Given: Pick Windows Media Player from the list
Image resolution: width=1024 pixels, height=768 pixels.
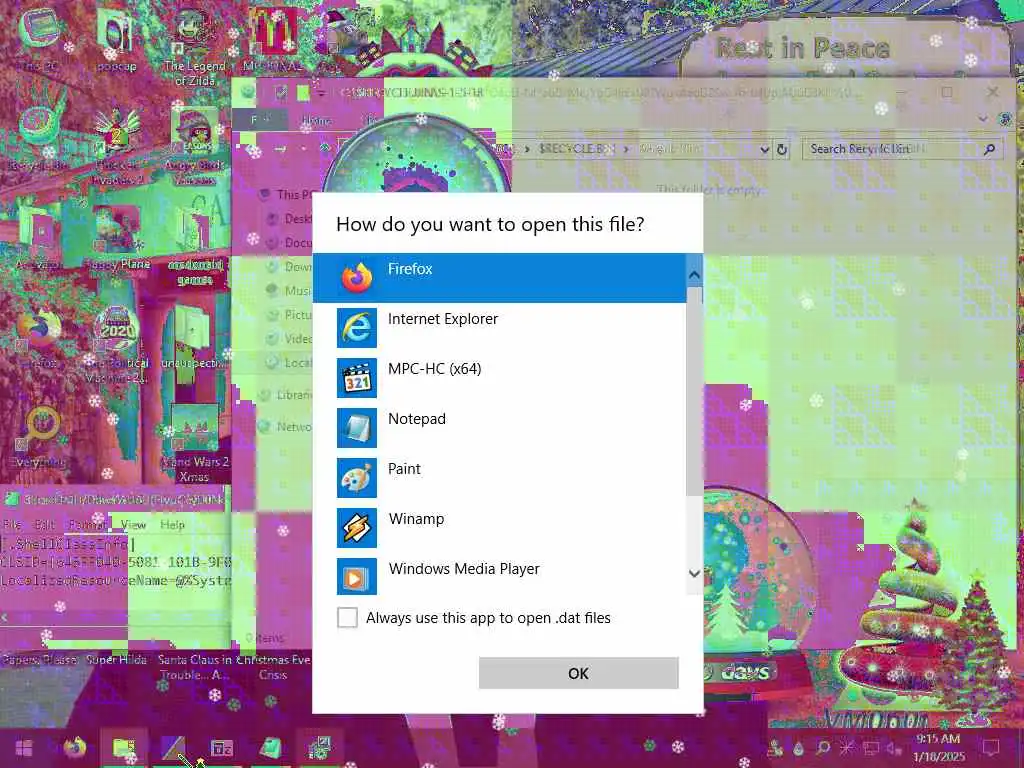Looking at the screenshot, I should pyautogui.click(x=500, y=577).
